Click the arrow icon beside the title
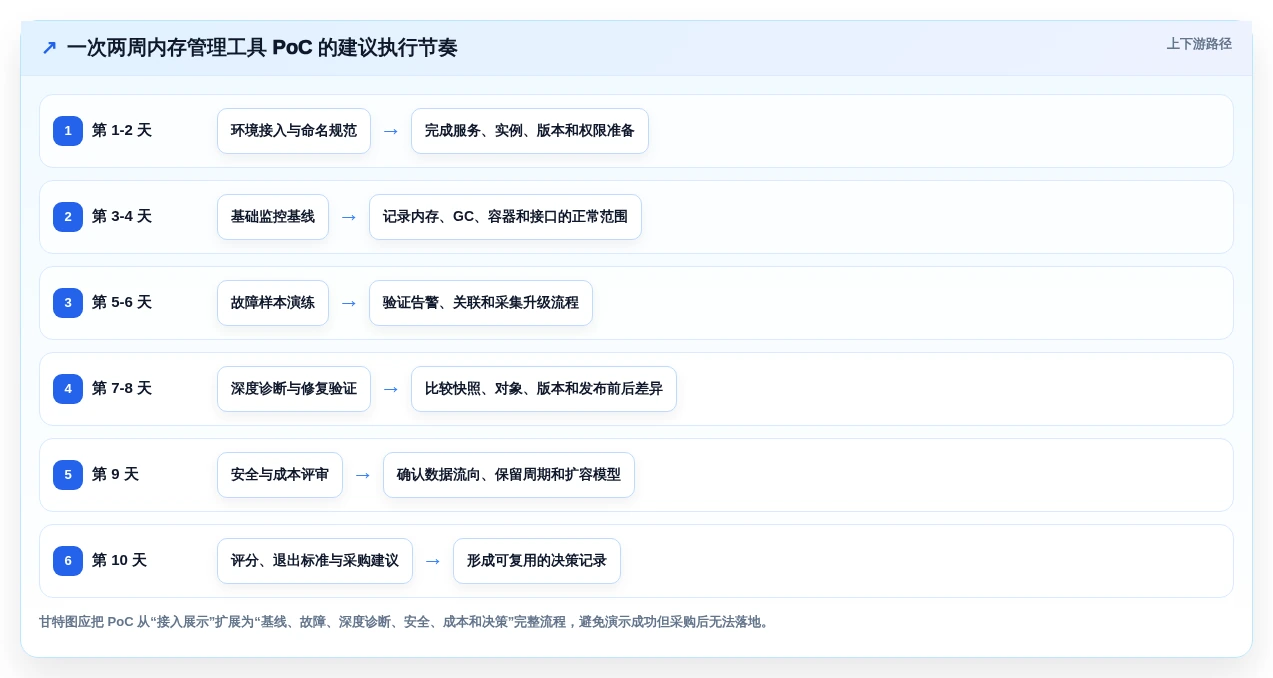Viewport: 1273px width, 678px height. (x=49, y=48)
